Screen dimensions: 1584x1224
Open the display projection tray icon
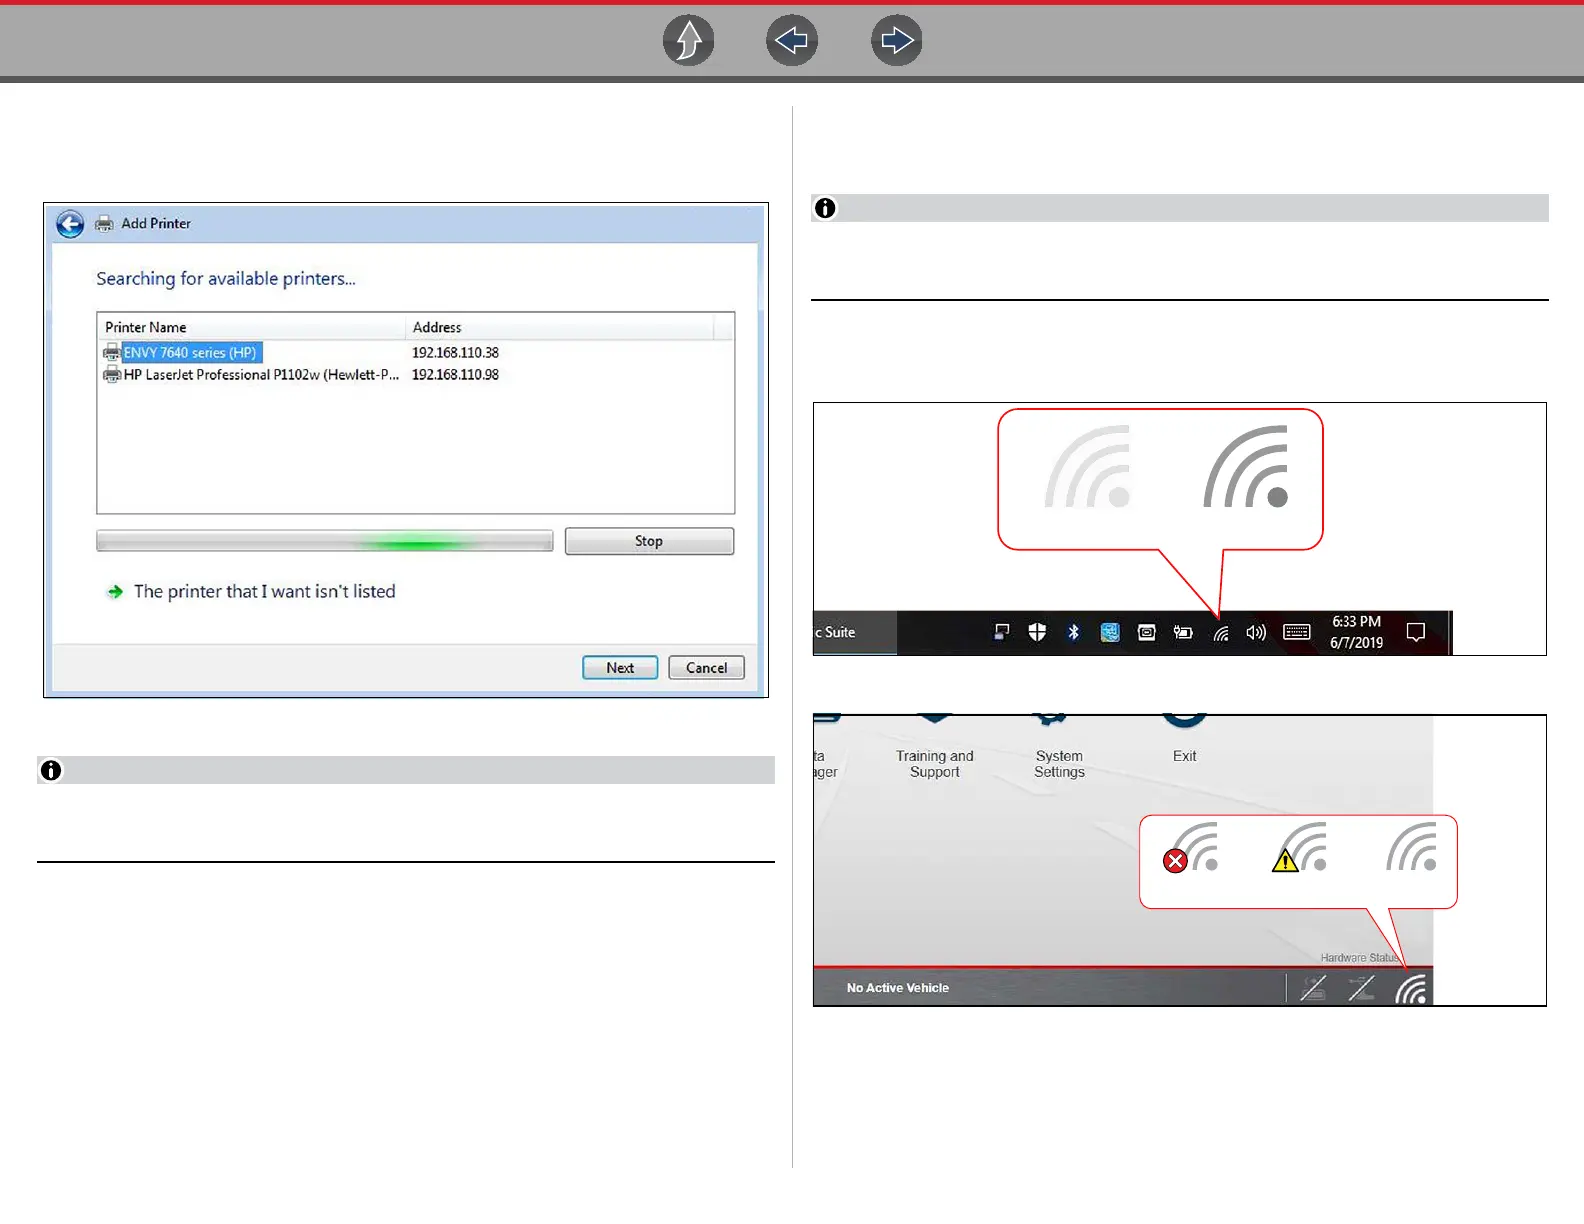[x=1001, y=632]
